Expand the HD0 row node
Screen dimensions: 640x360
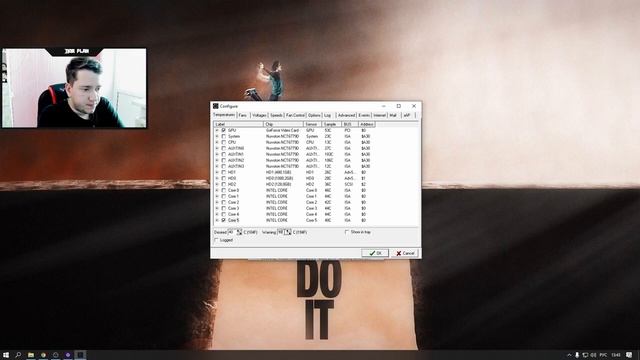217,178
